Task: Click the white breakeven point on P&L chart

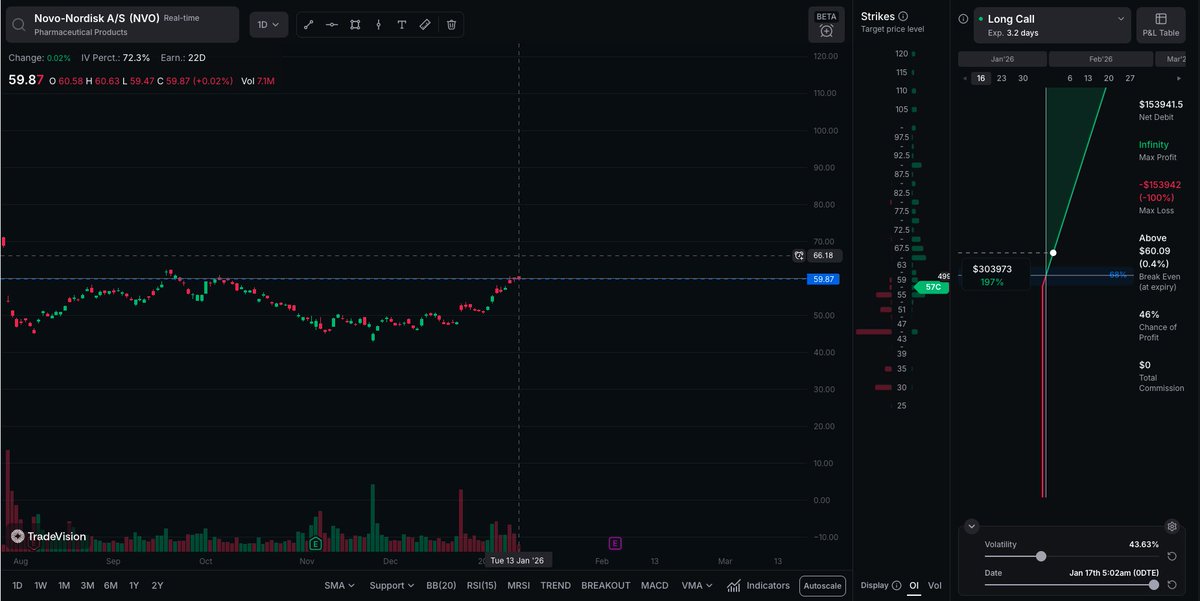Action: tap(1053, 253)
